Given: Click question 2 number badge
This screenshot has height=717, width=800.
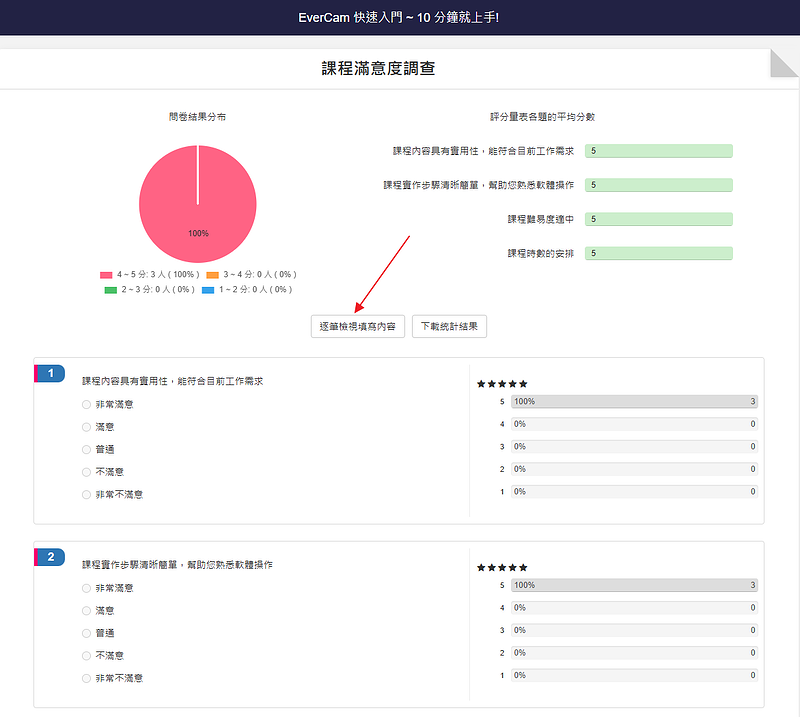Looking at the screenshot, I should coord(50,556).
